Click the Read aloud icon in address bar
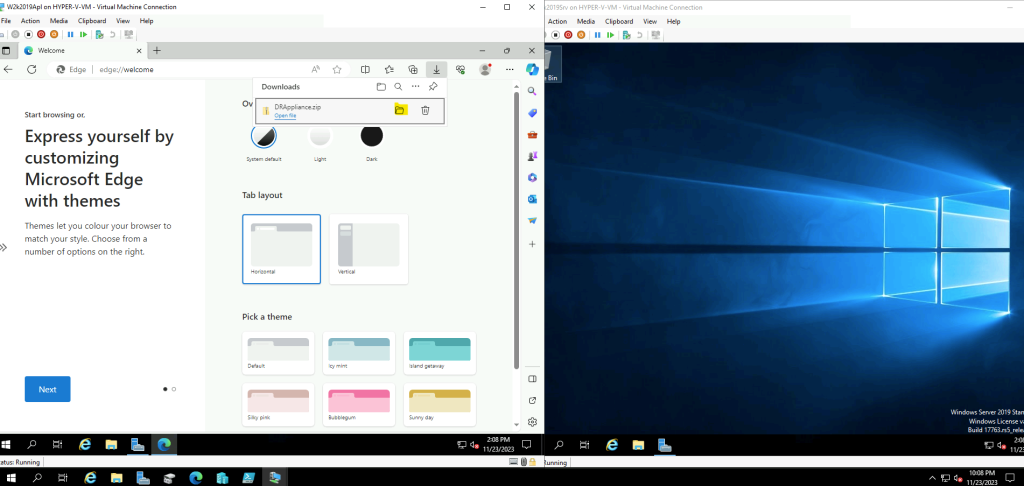The height and width of the screenshot is (486, 1024). (316, 69)
